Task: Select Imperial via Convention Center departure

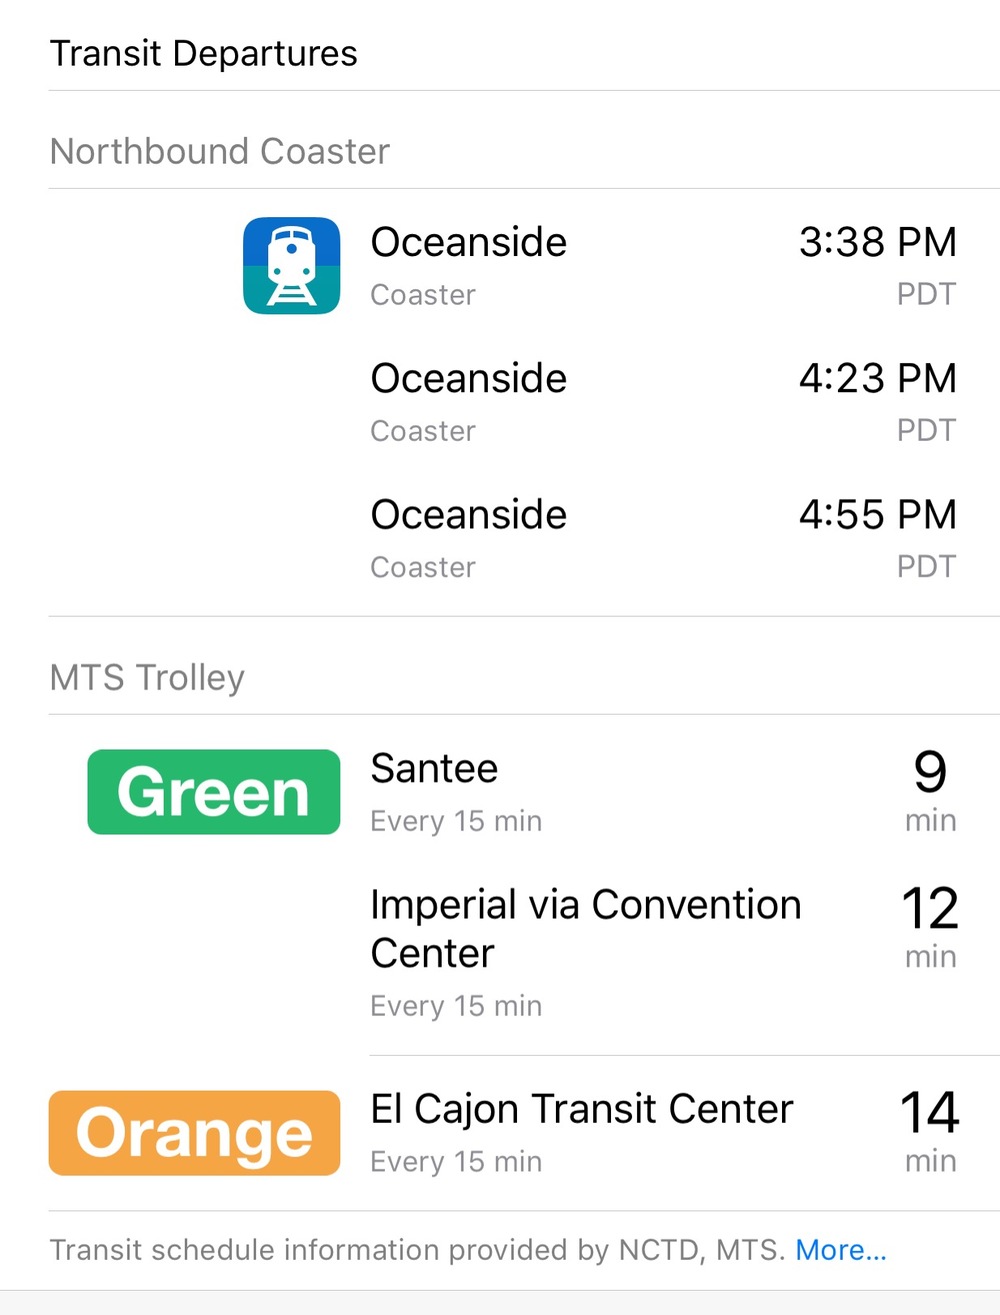Action: pyautogui.click(x=664, y=952)
